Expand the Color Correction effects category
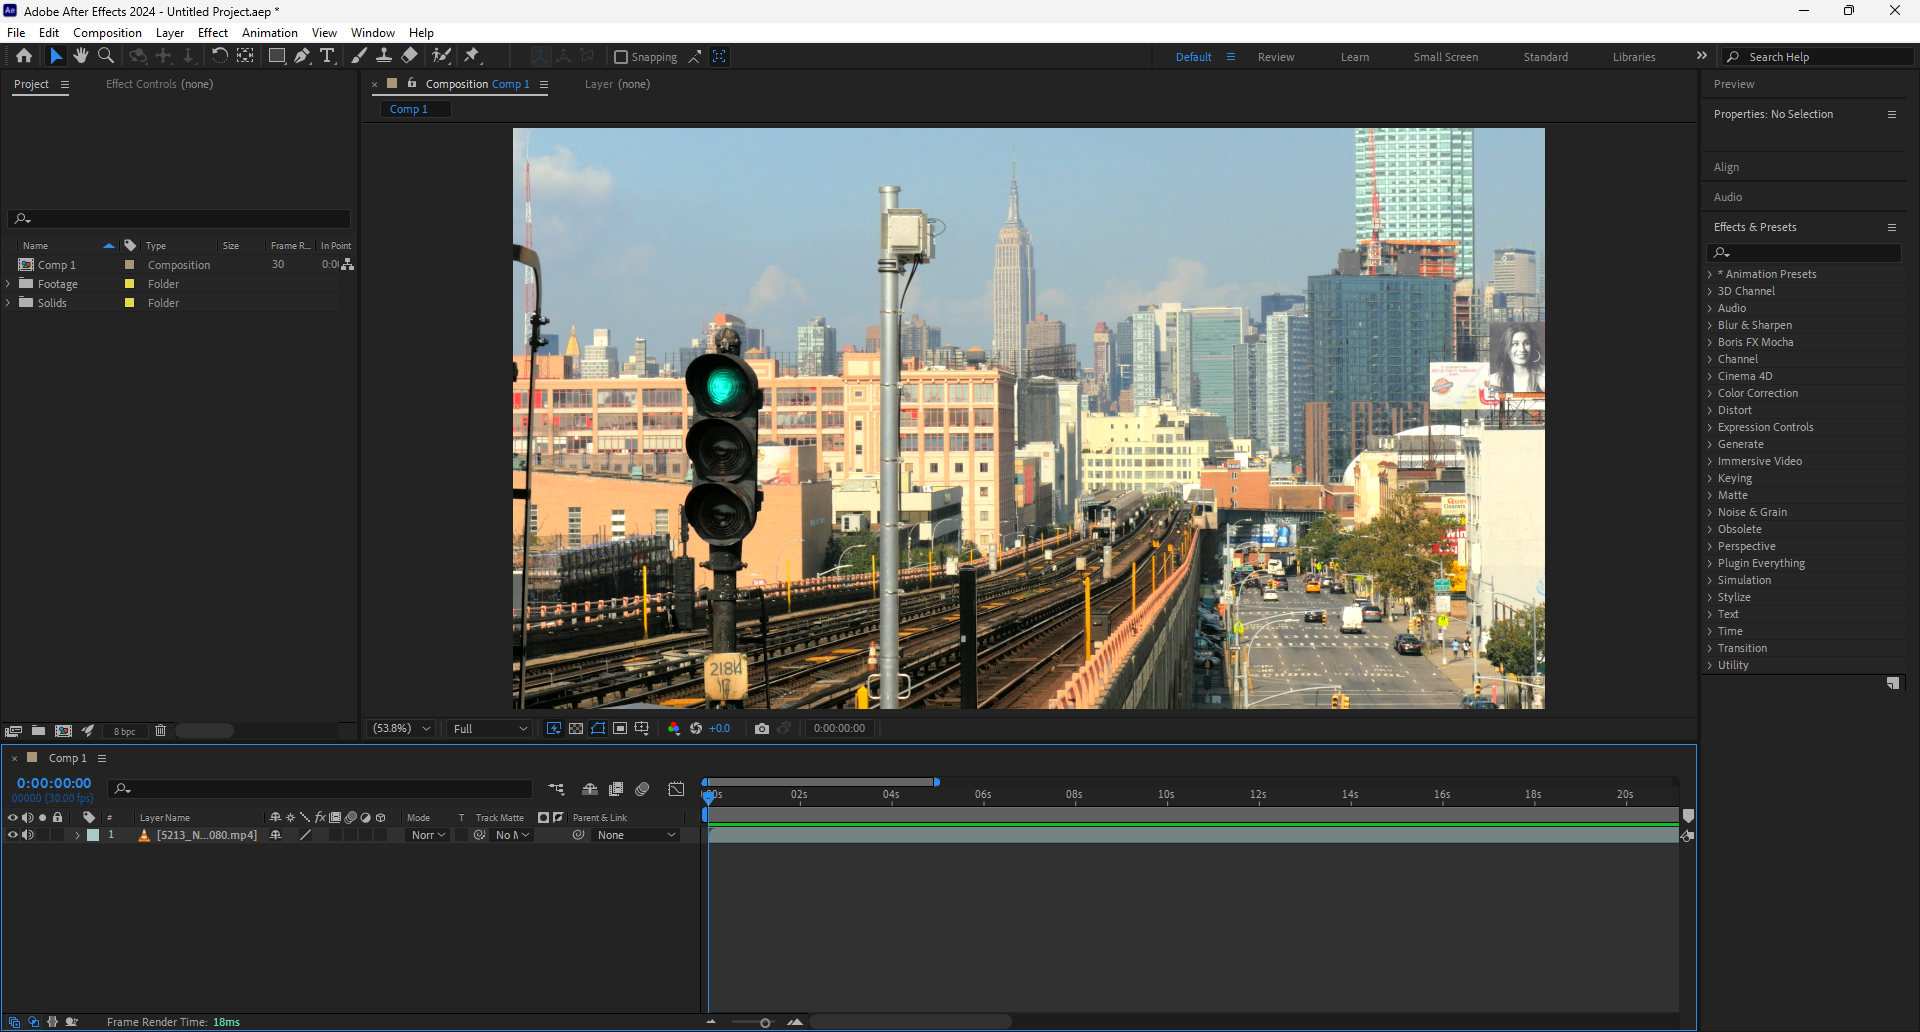The image size is (1920, 1032). point(1710,393)
